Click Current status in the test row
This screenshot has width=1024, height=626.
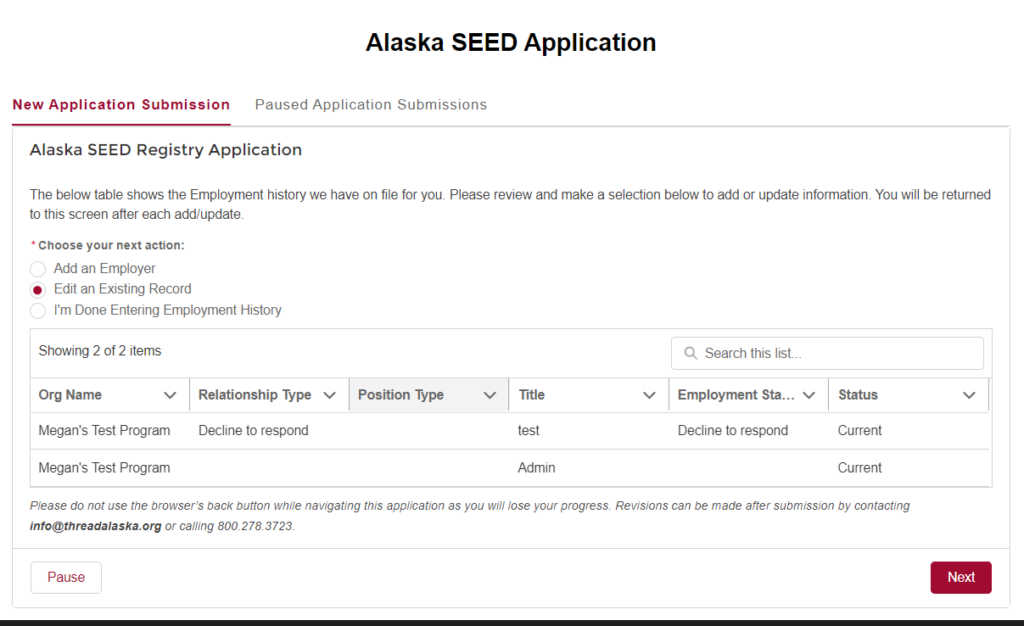click(859, 431)
